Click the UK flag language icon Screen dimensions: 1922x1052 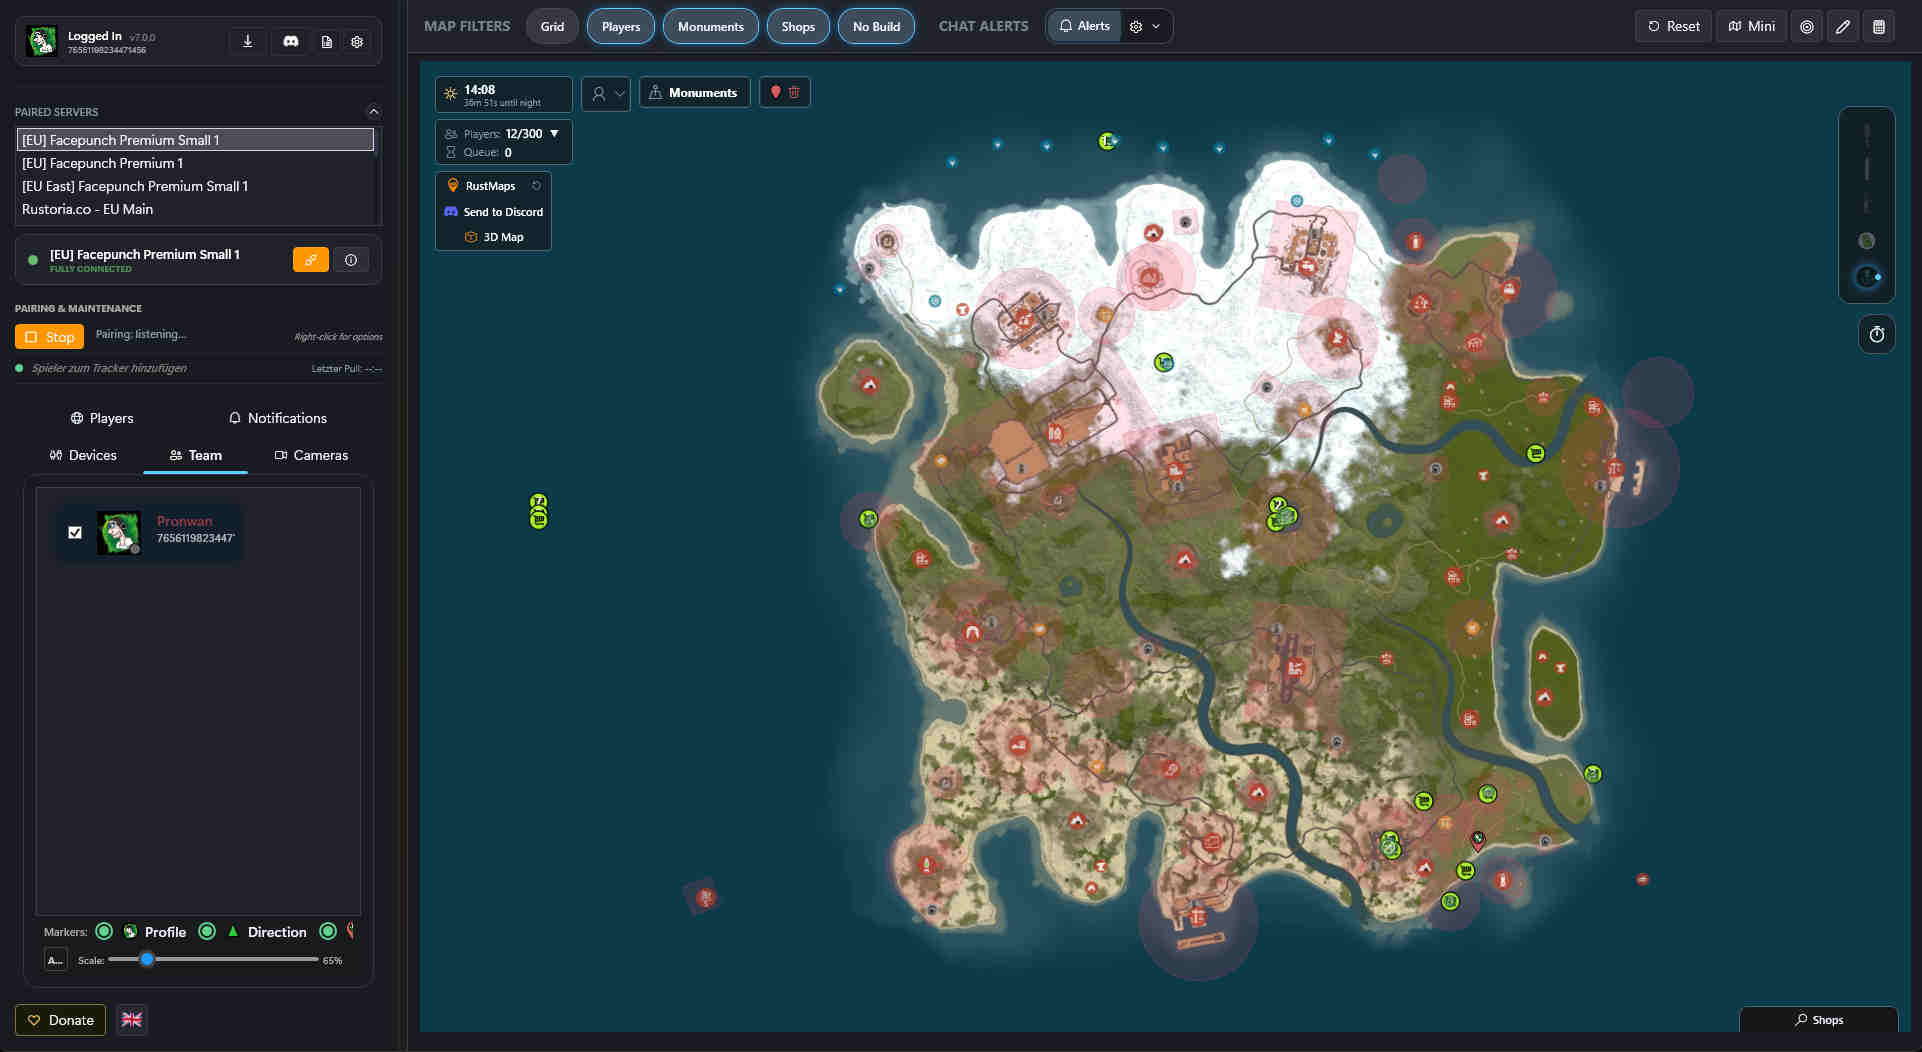(x=132, y=1020)
